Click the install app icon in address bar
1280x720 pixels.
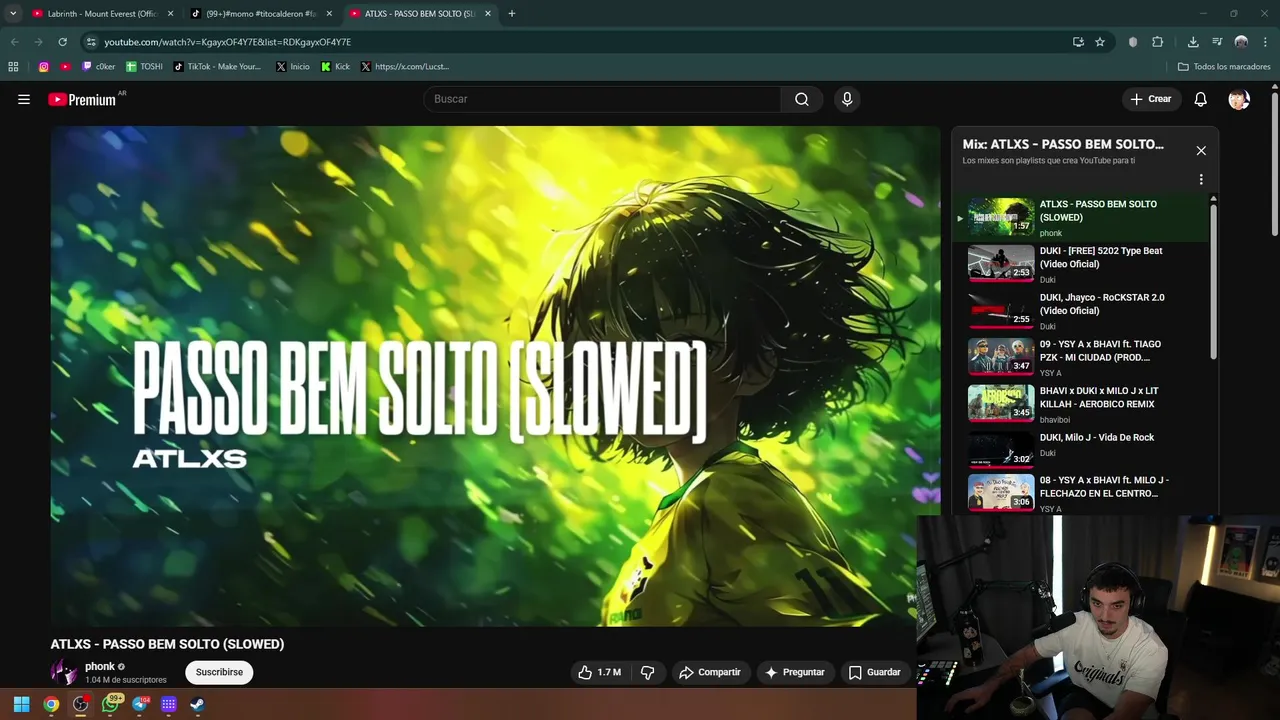1078,42
